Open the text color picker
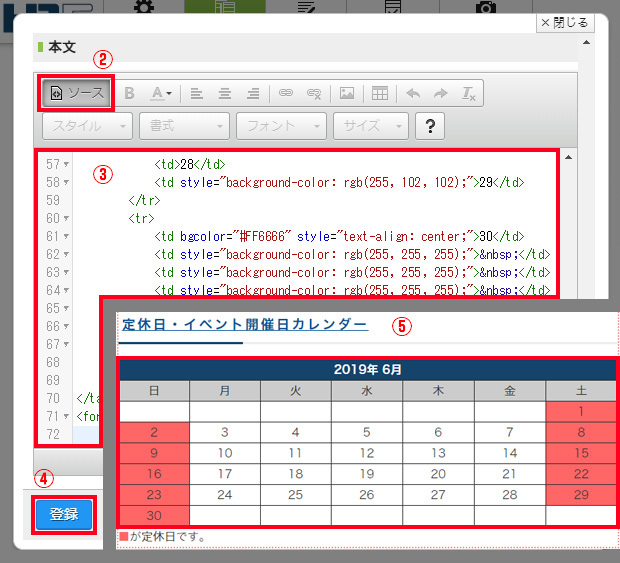The image size is (620, 563). click(x=160, y=93)
